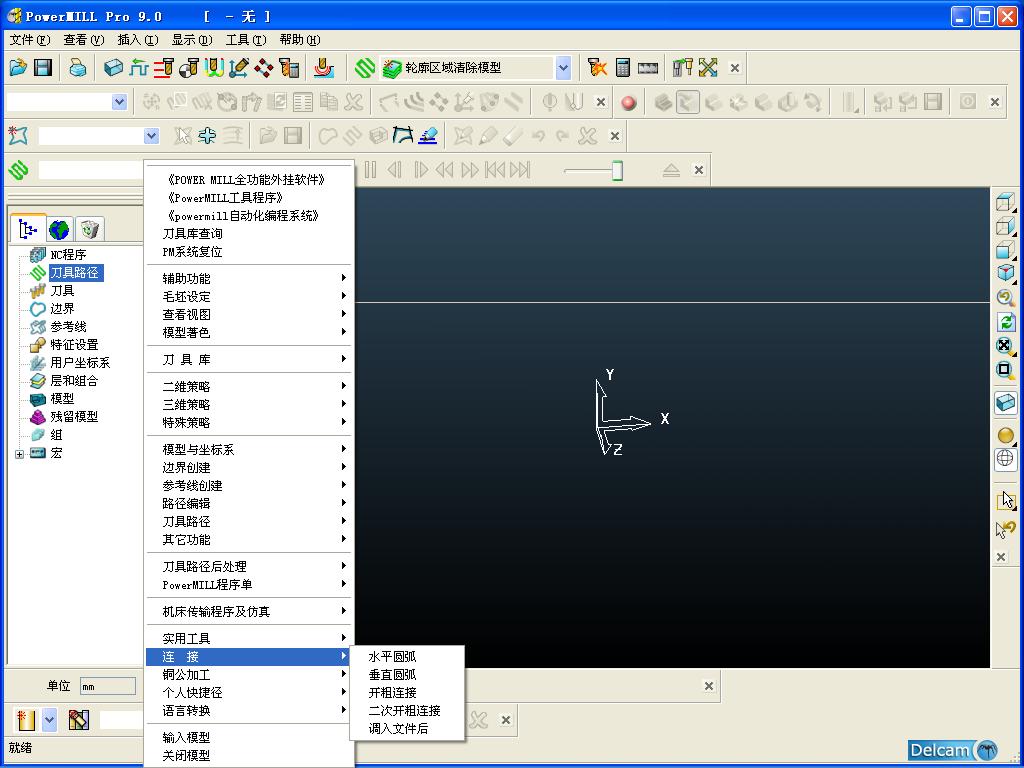Expand the 刀具路径后处理 submenu
The image size is (1024, 768).
tap(249, 566)
